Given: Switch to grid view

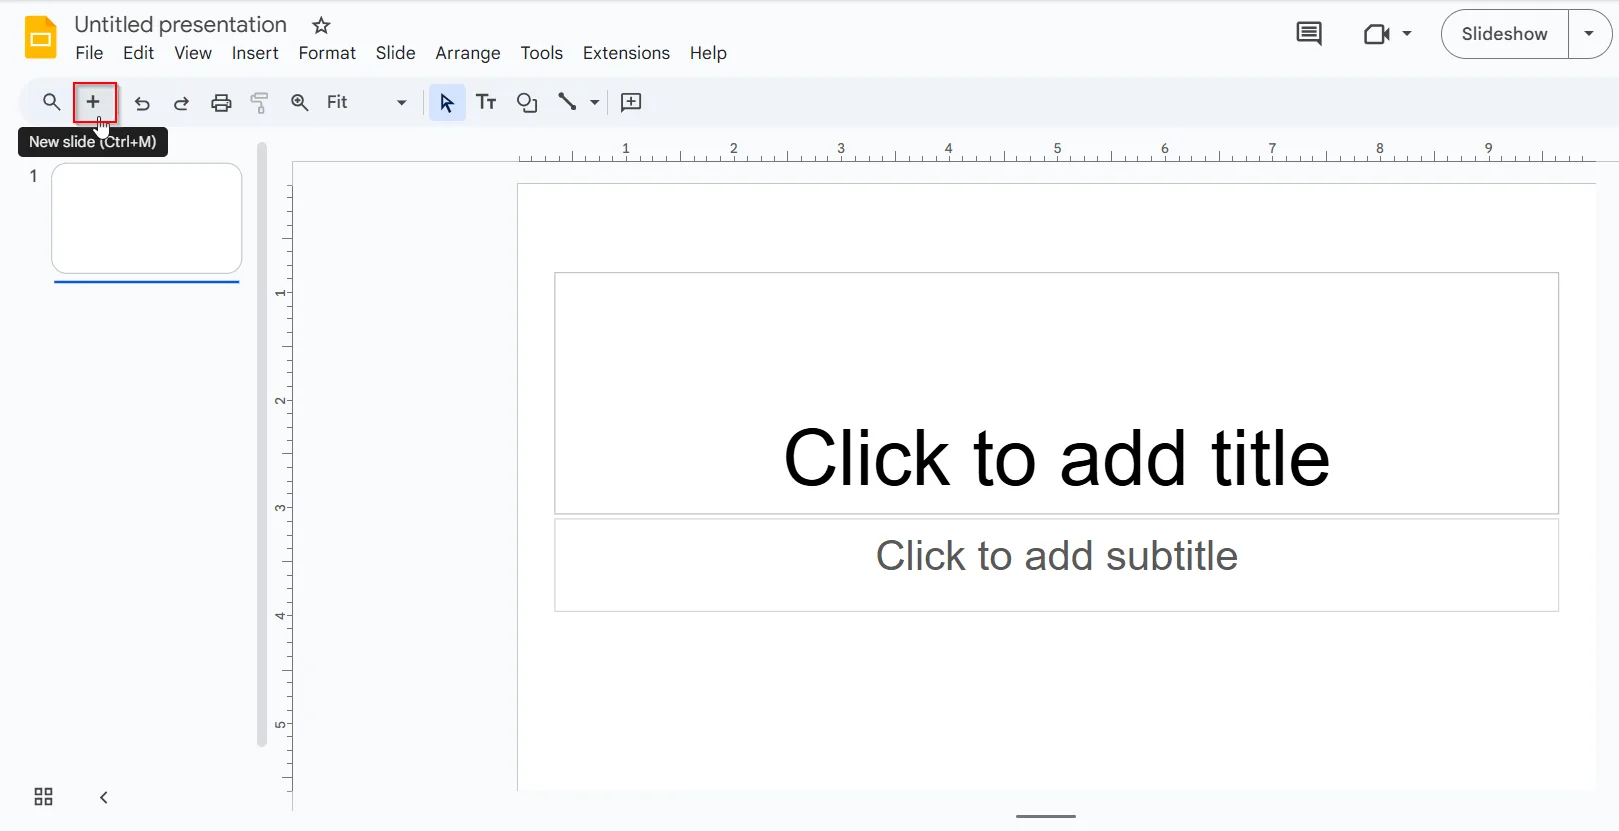Looking at the screenshot, I should (x=43, y=797).
